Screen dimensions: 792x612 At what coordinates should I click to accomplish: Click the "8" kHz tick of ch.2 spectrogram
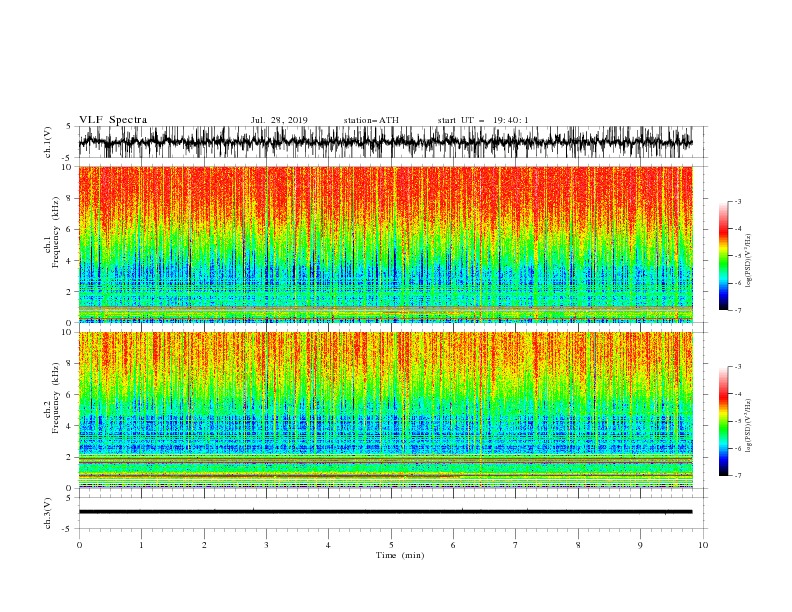[69, 364]
